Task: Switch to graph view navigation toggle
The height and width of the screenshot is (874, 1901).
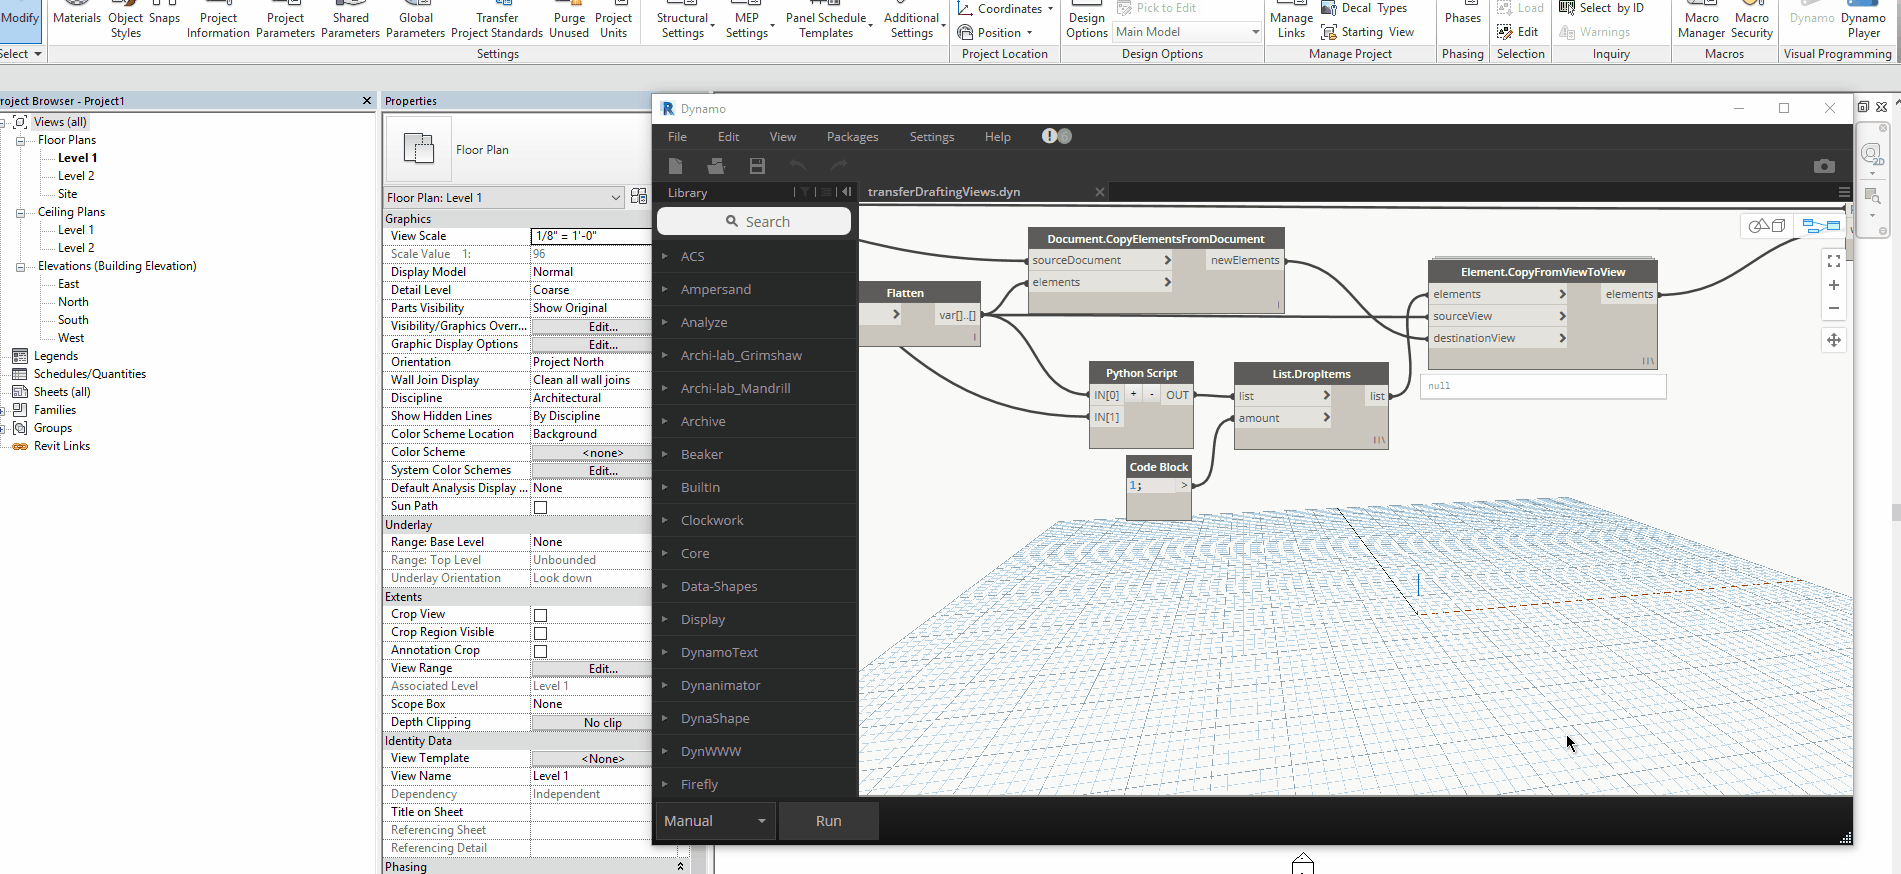Action: click(x=1821, y=226)
